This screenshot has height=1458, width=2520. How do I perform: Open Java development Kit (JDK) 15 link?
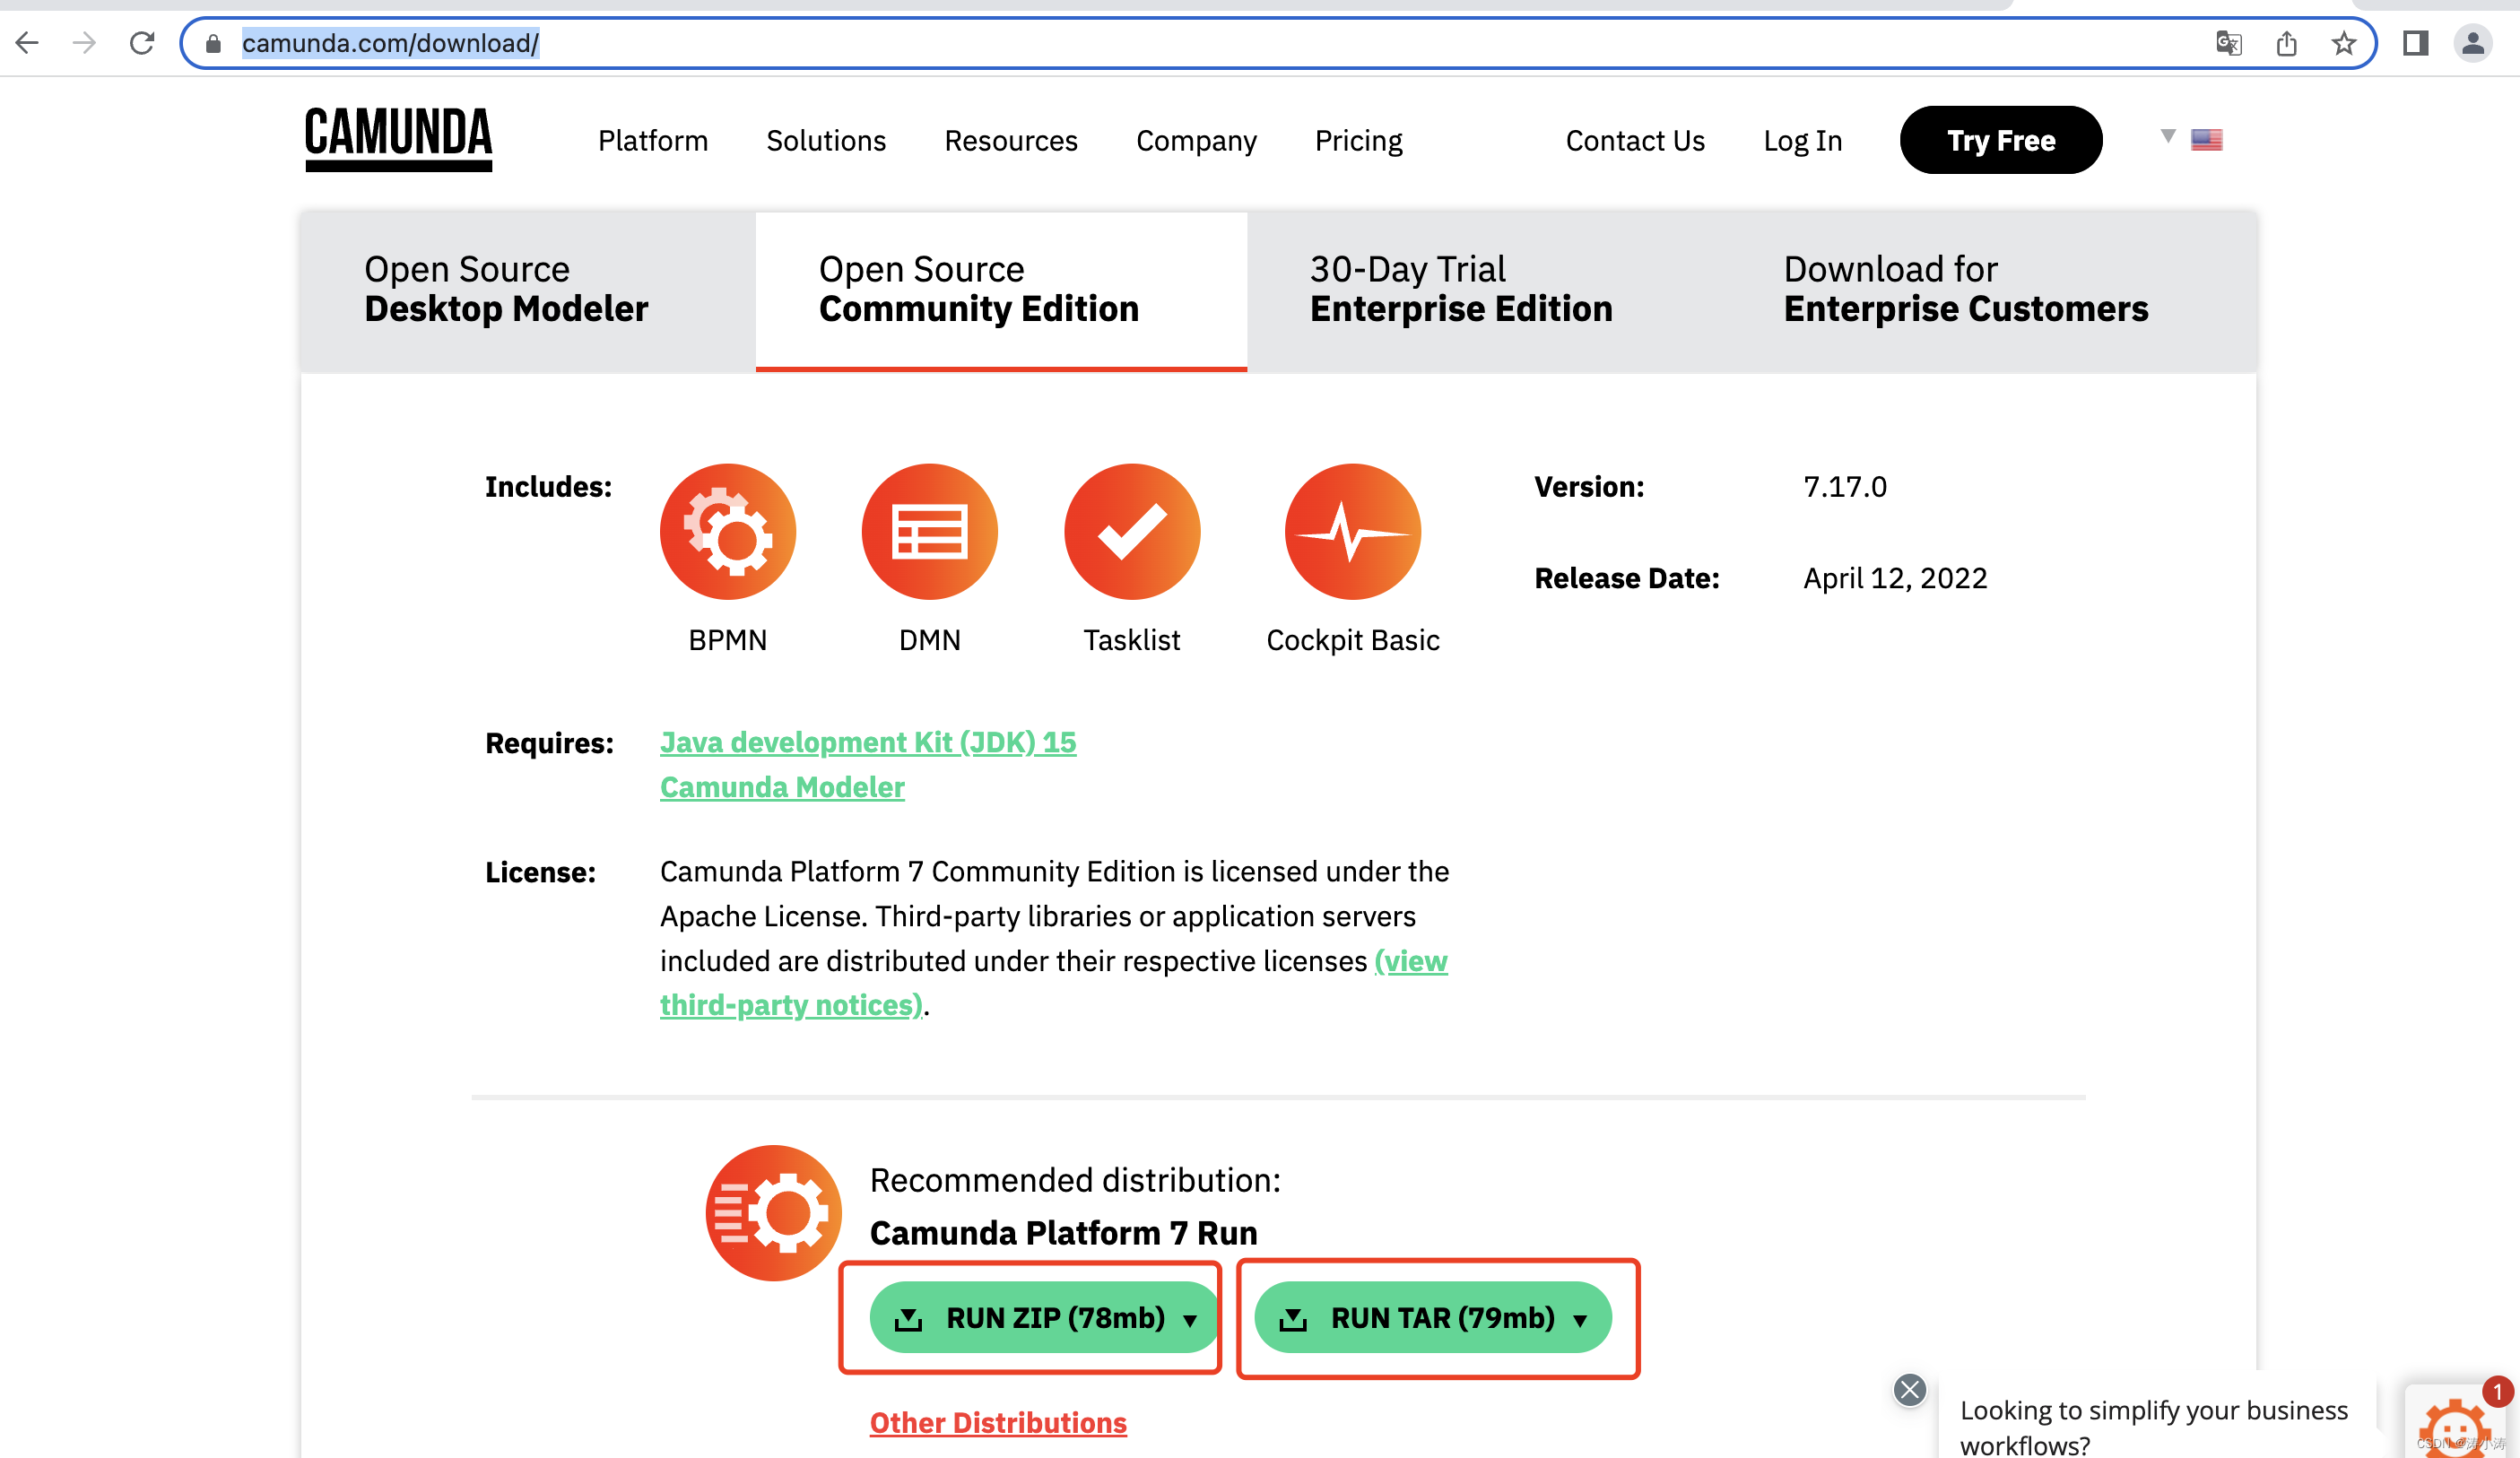pos(868,742)
